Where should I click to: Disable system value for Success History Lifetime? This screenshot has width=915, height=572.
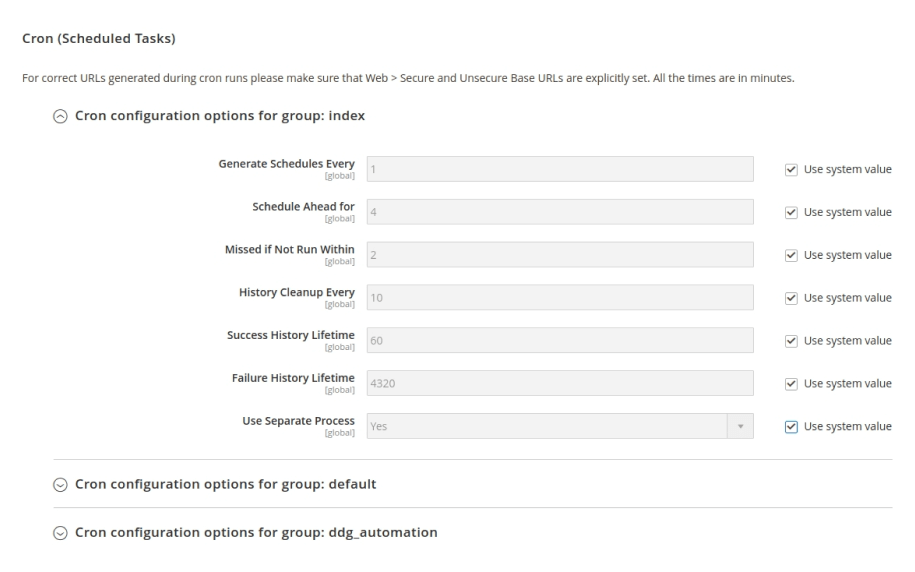(x=793, y=341)
